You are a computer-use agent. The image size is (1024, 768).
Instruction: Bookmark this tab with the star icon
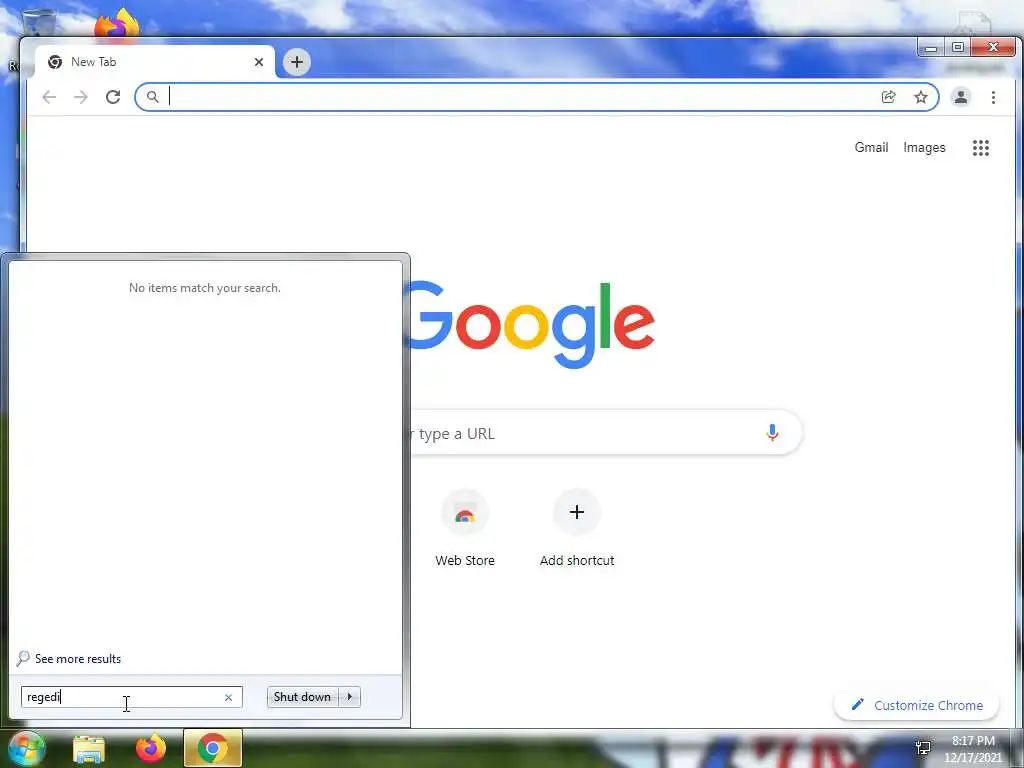921,97
